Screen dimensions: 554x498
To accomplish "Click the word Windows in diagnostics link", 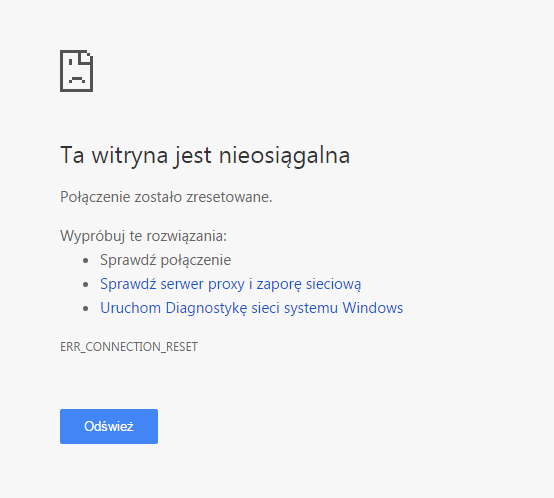I will [x=373, y=308].
